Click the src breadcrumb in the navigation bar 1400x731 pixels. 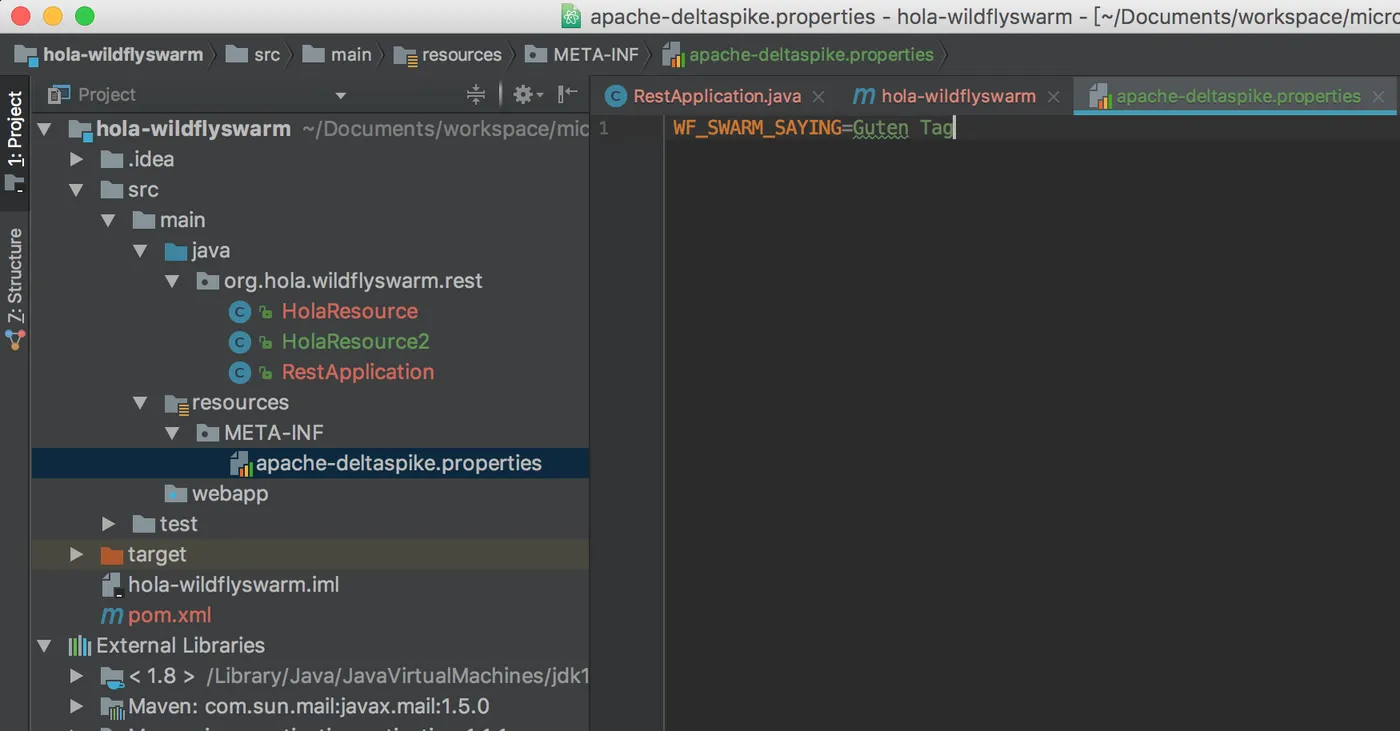(253, 55)
